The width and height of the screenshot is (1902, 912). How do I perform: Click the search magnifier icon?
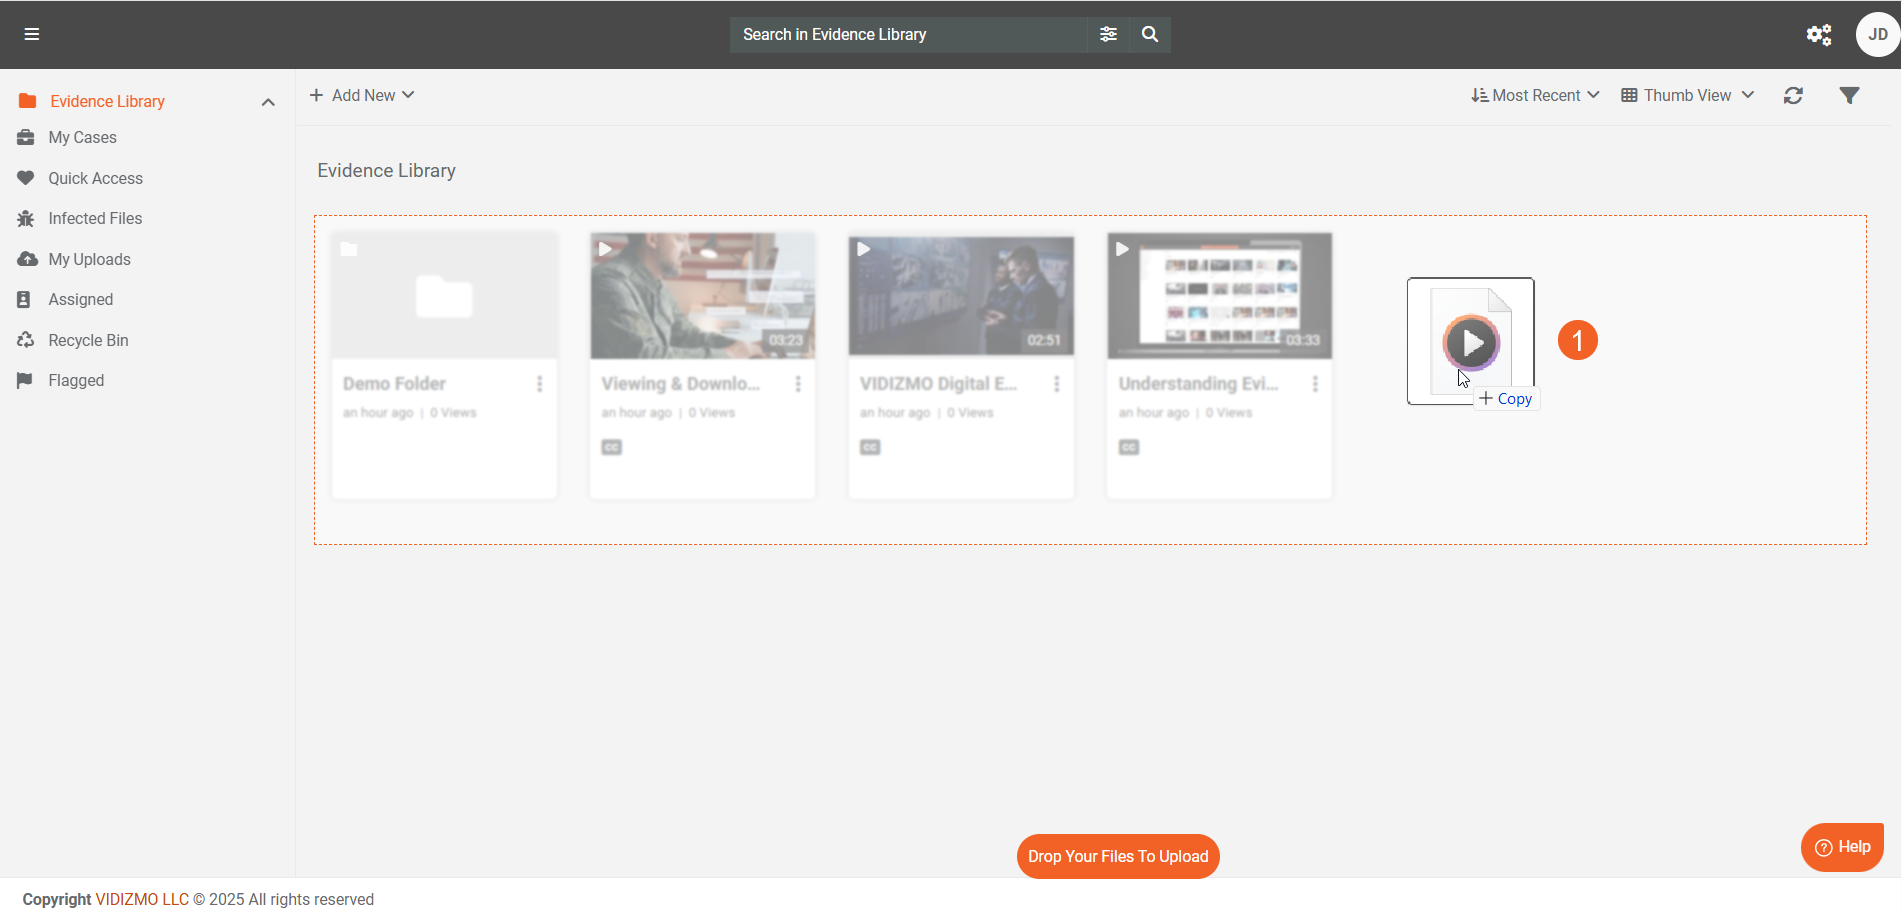[x=1150, y=34]
